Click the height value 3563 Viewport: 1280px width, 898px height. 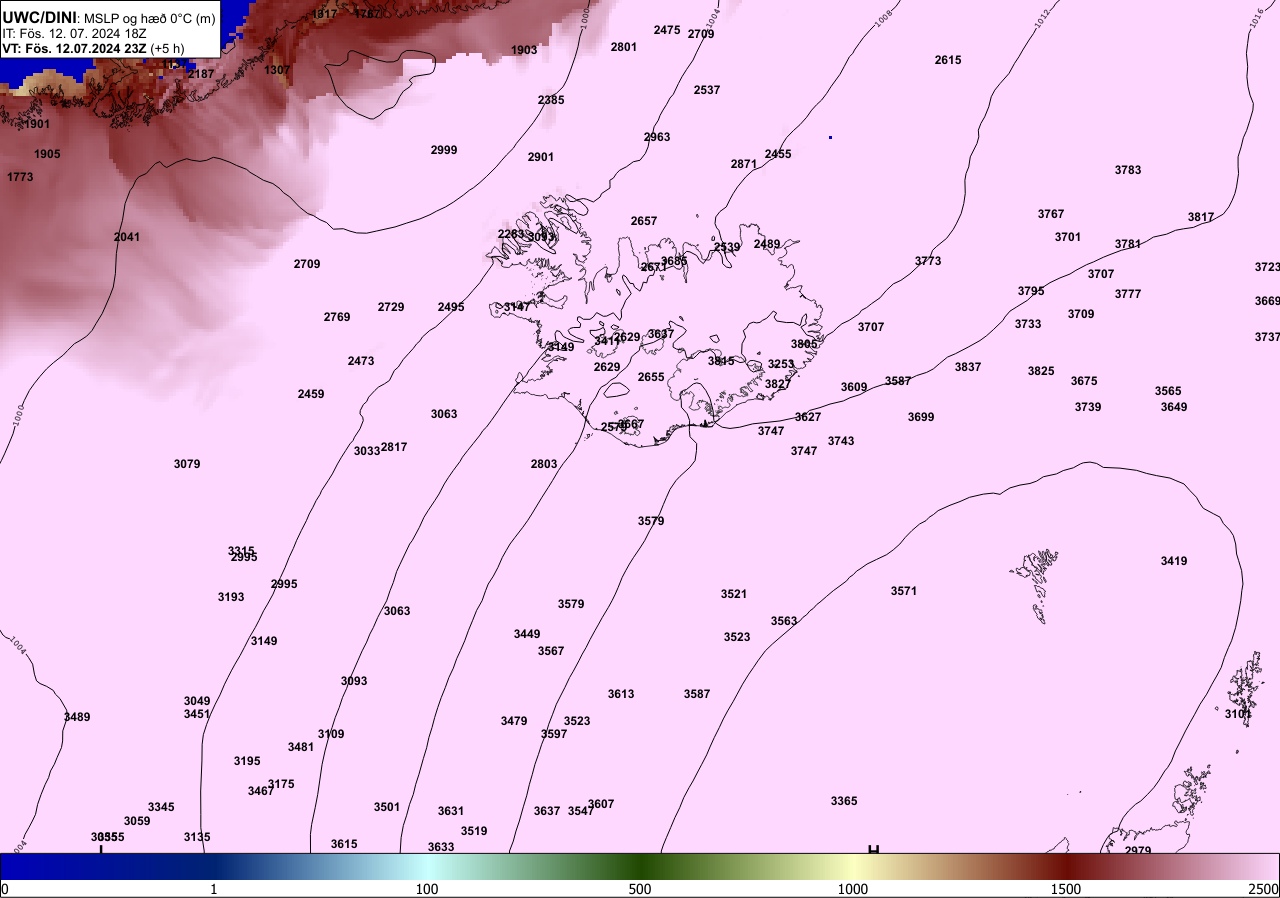click(x=784, y=621)
